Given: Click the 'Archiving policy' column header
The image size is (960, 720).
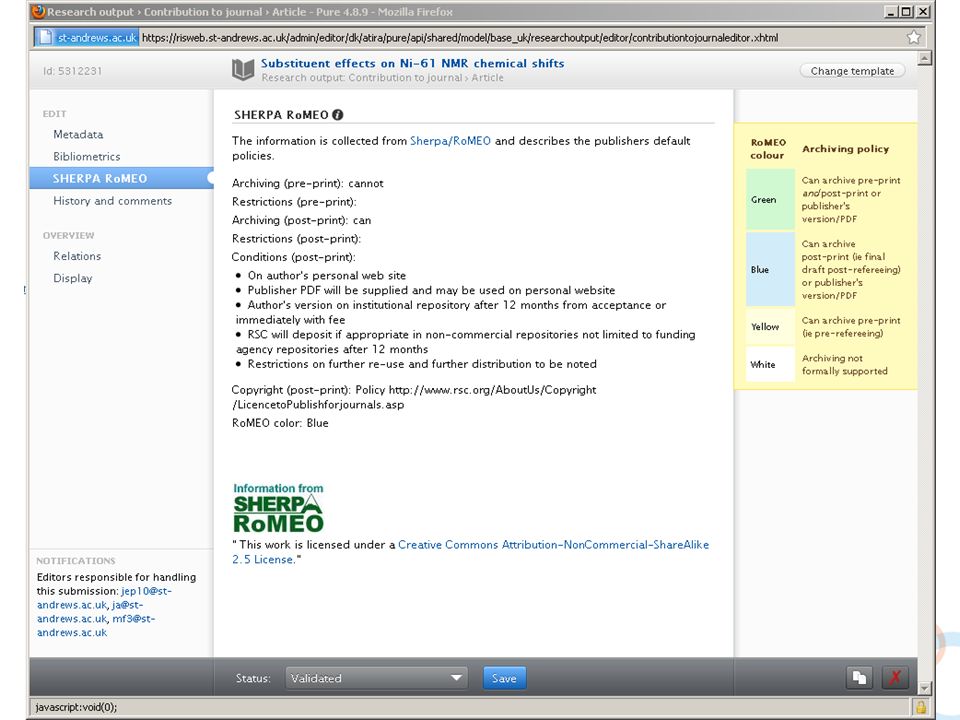Looking at the screenshot, I should pyautogui.click(x=845, y=149).
